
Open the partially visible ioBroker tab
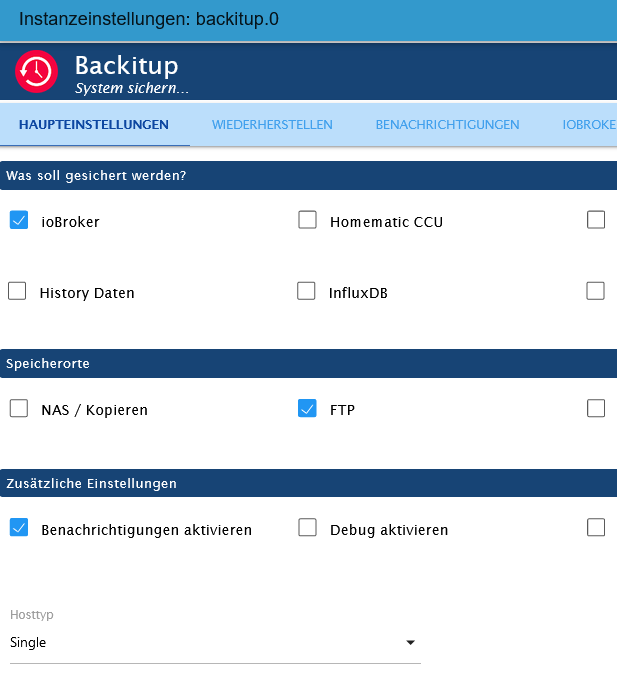click(x=589, y=125)
